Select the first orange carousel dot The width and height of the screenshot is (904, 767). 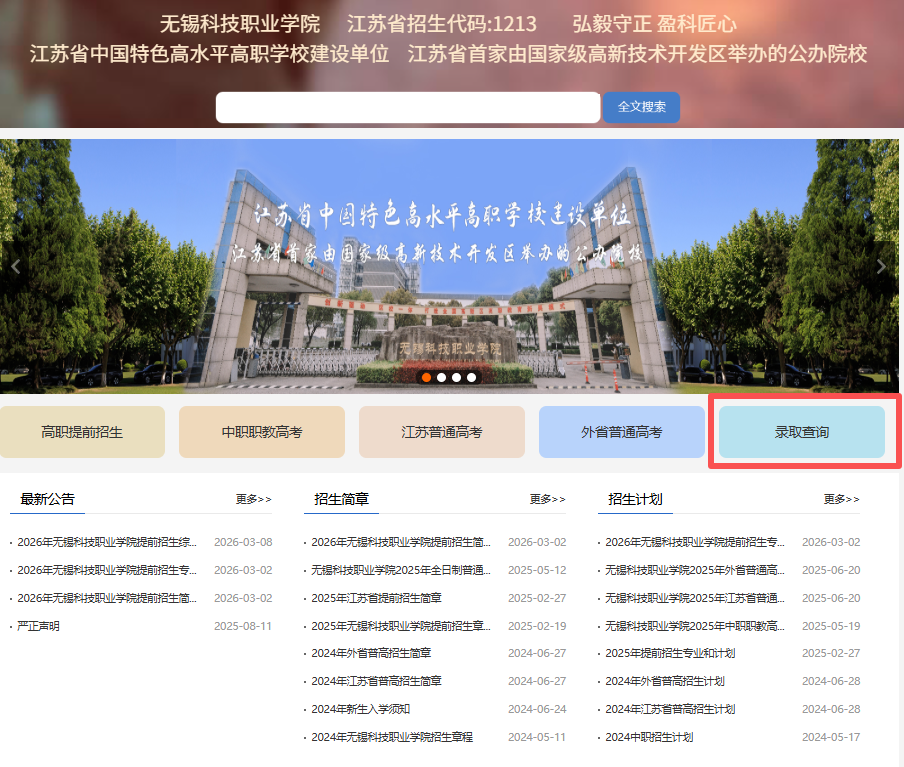[426, 378]
